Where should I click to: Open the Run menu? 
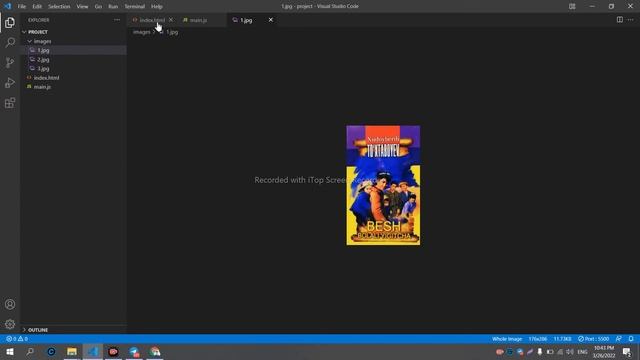click(x=113, y=7)
